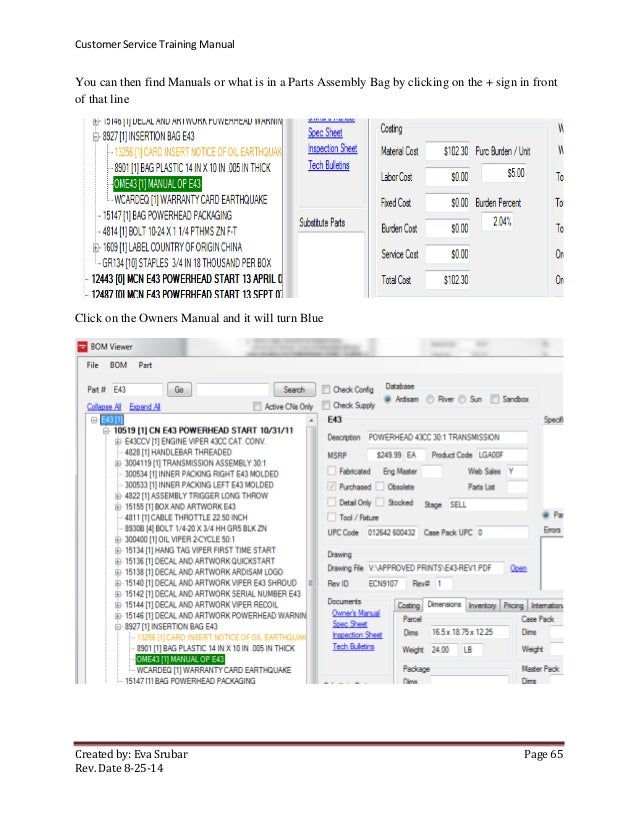638x826 pixels.
Task: Select 300534 INNER PACKING RIGHT E43 MOLDED
Action: pos(201,474)
